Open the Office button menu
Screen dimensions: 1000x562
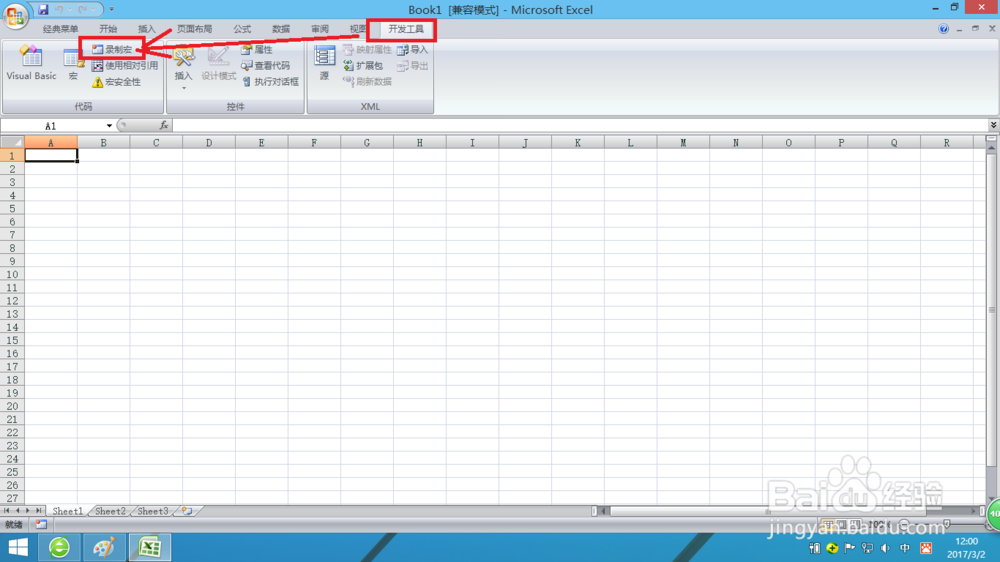(15, 15)
